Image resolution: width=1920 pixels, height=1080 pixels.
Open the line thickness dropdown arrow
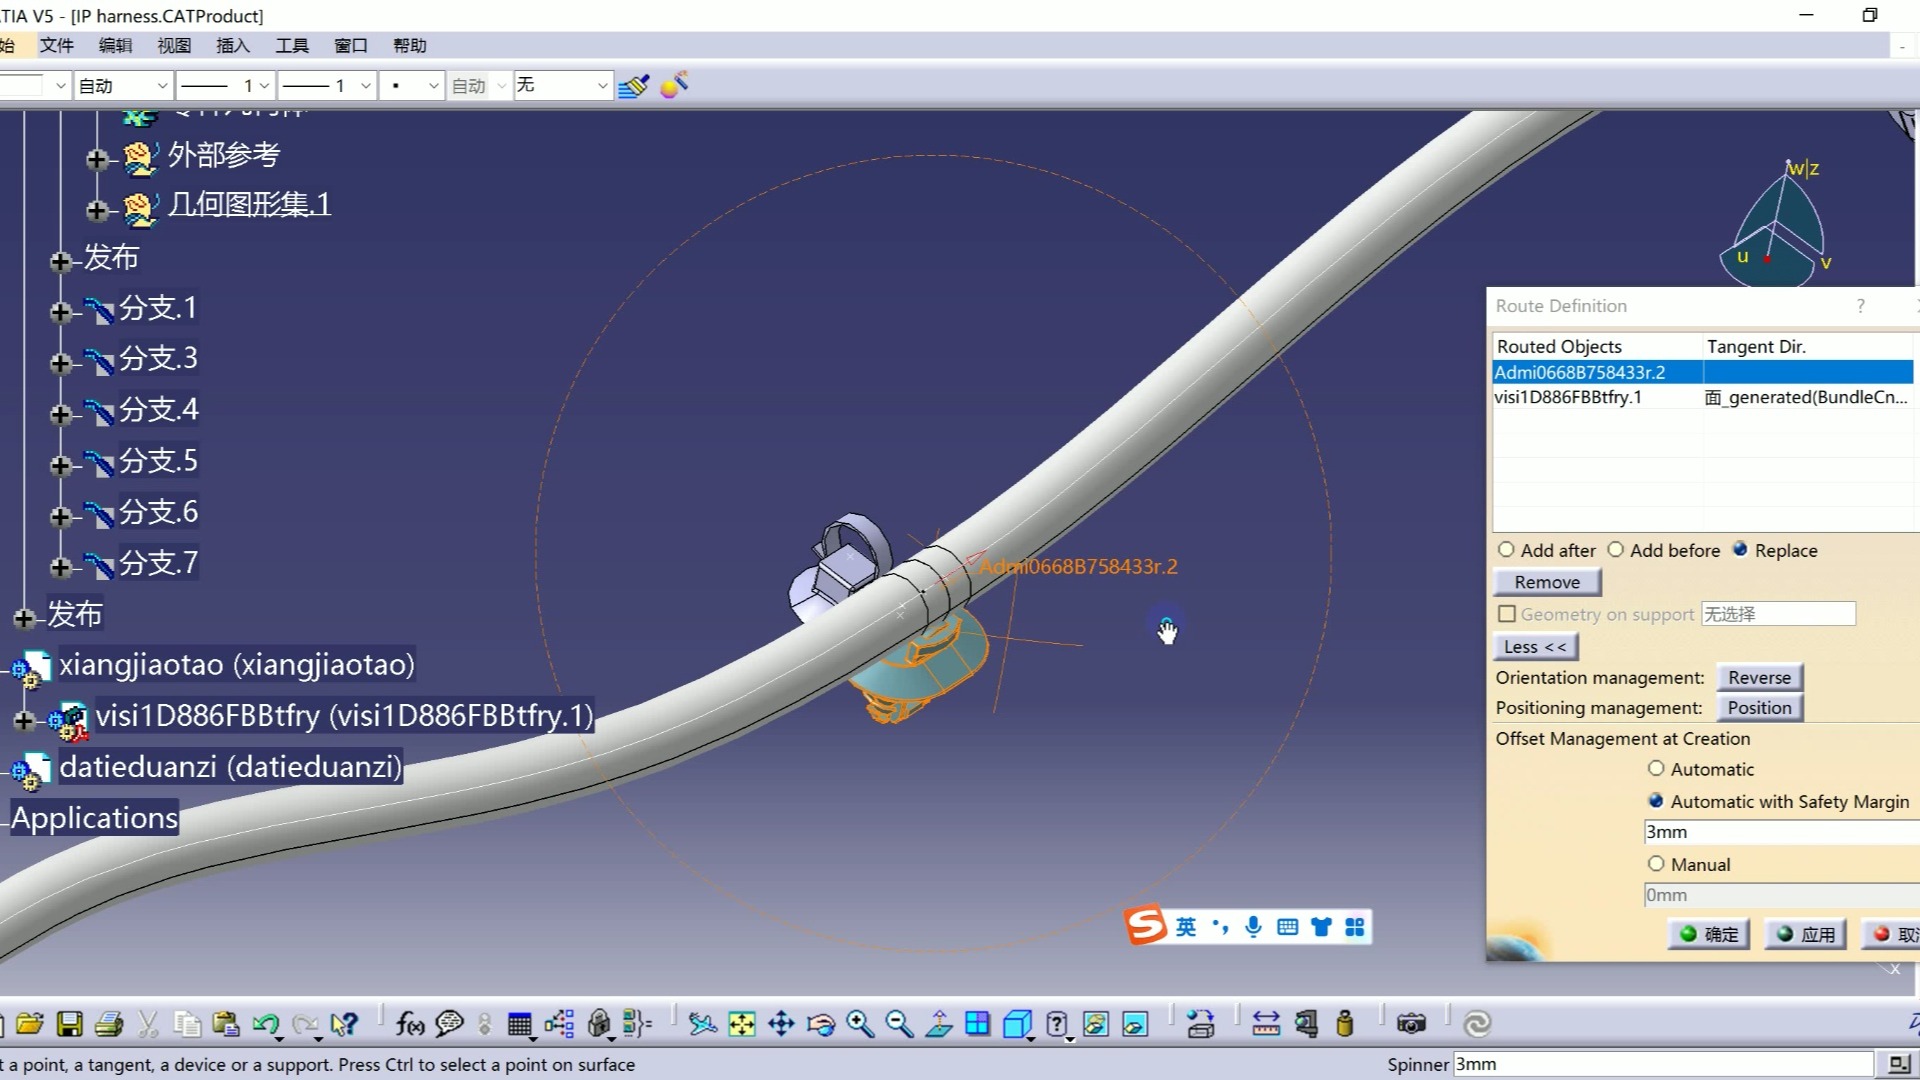(x=264, y=86)
